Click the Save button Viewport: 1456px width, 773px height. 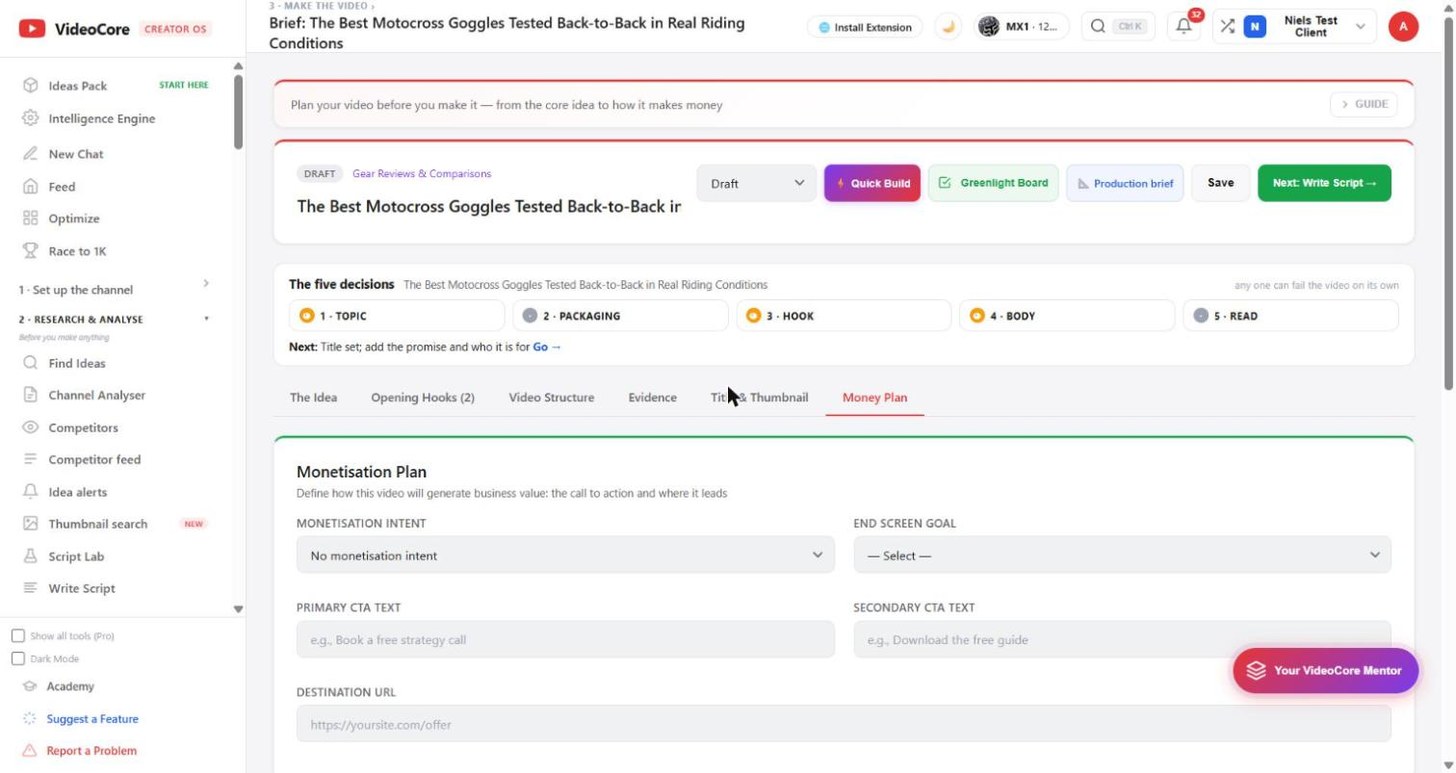[x=1220, y=183]
